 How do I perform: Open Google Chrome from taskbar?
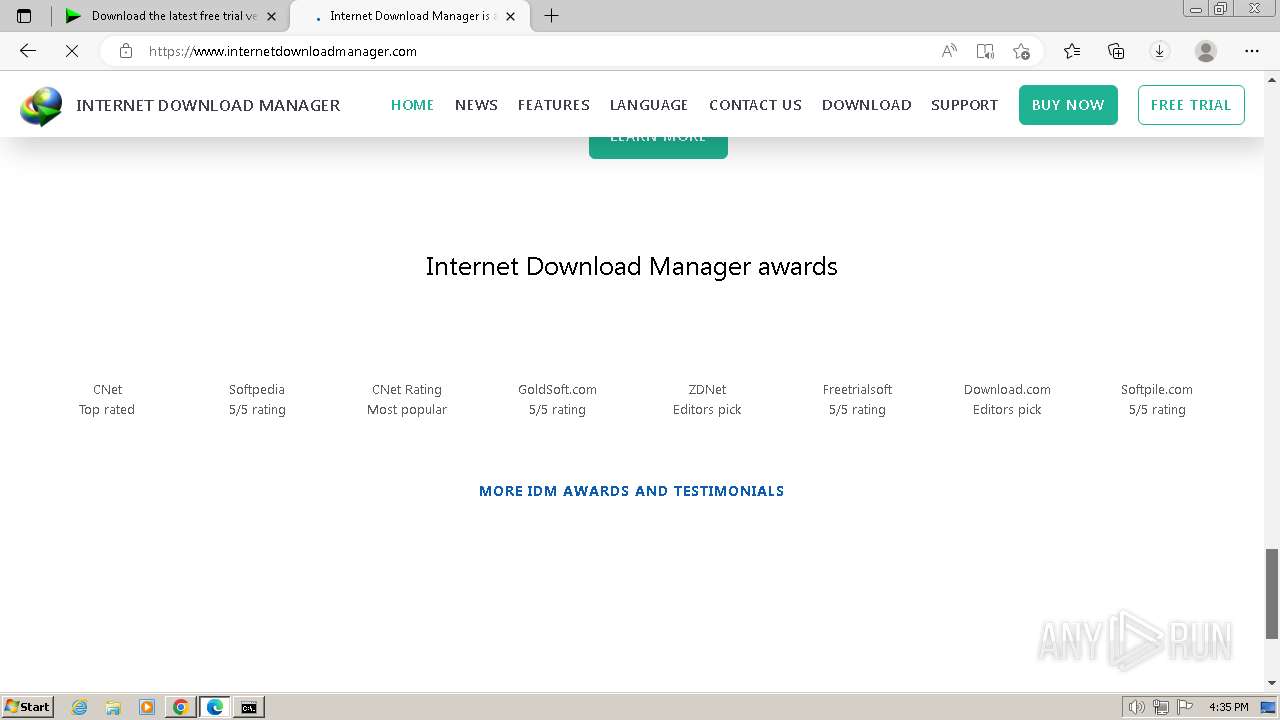click(x=181, y=707)
